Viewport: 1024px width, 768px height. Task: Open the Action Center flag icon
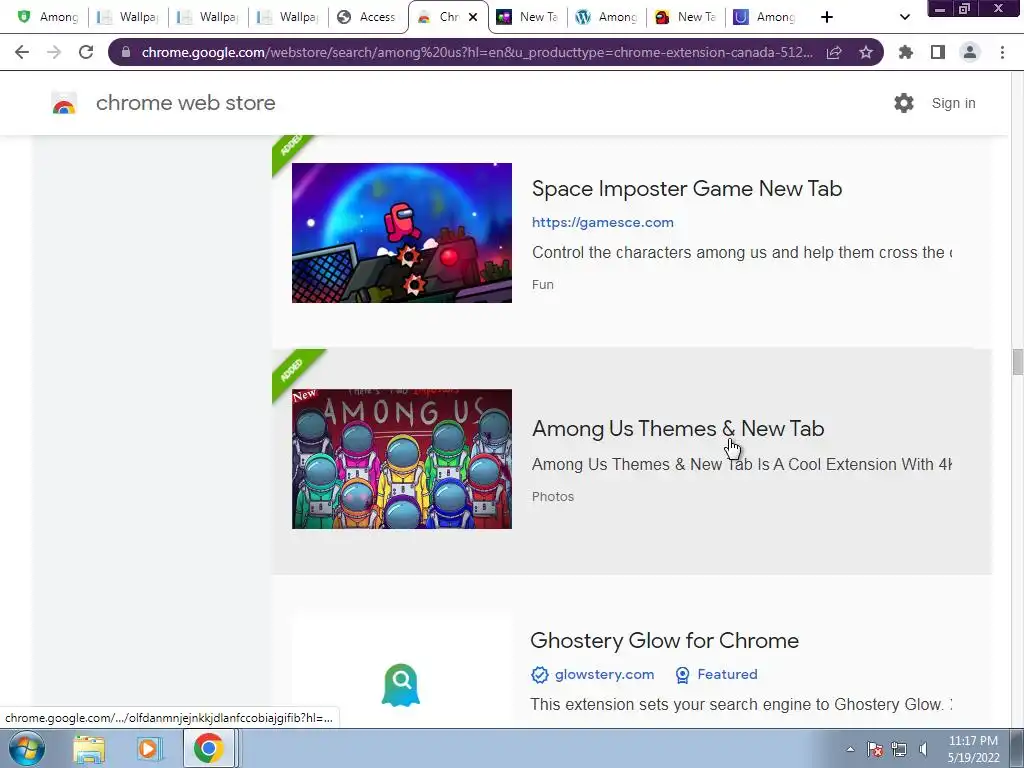[x=875, y=749]
